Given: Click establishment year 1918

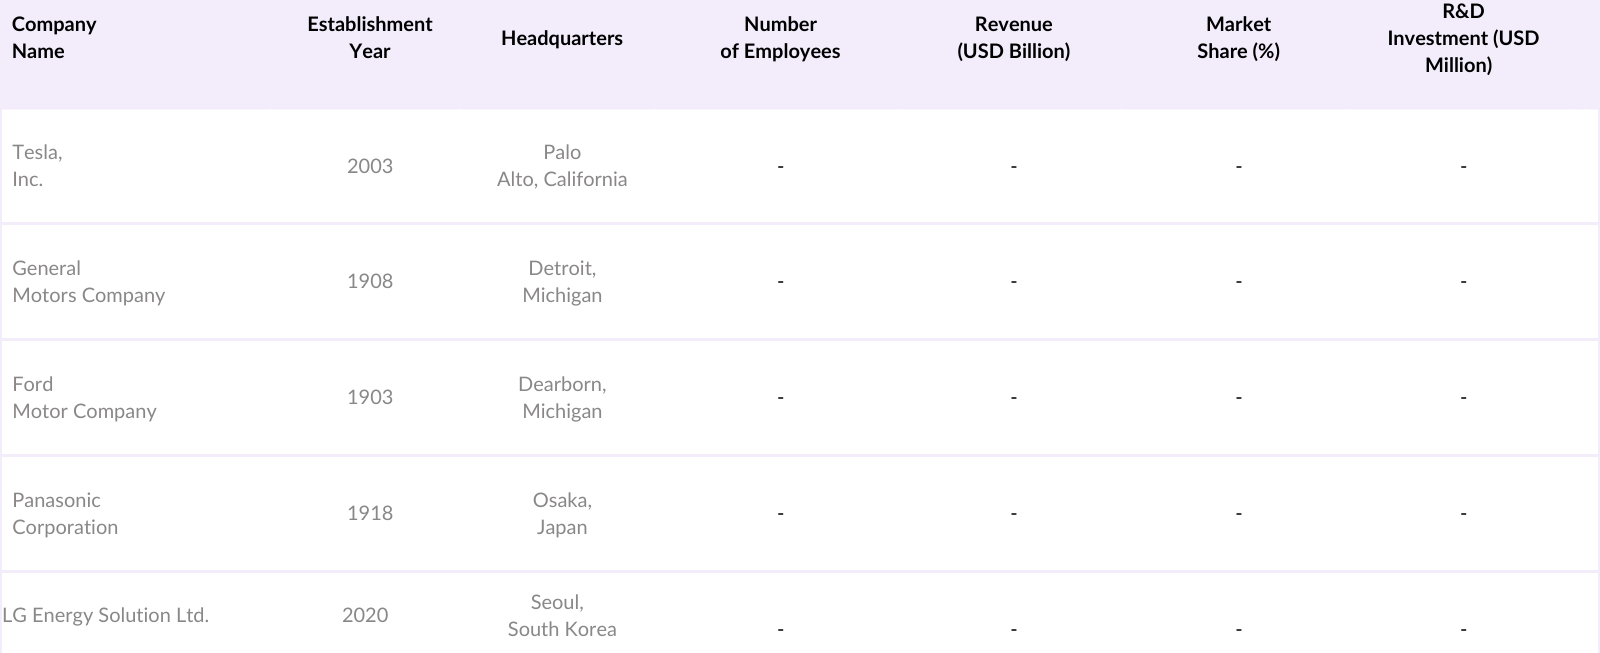Looking at the screenshot, I should [369, 514].
